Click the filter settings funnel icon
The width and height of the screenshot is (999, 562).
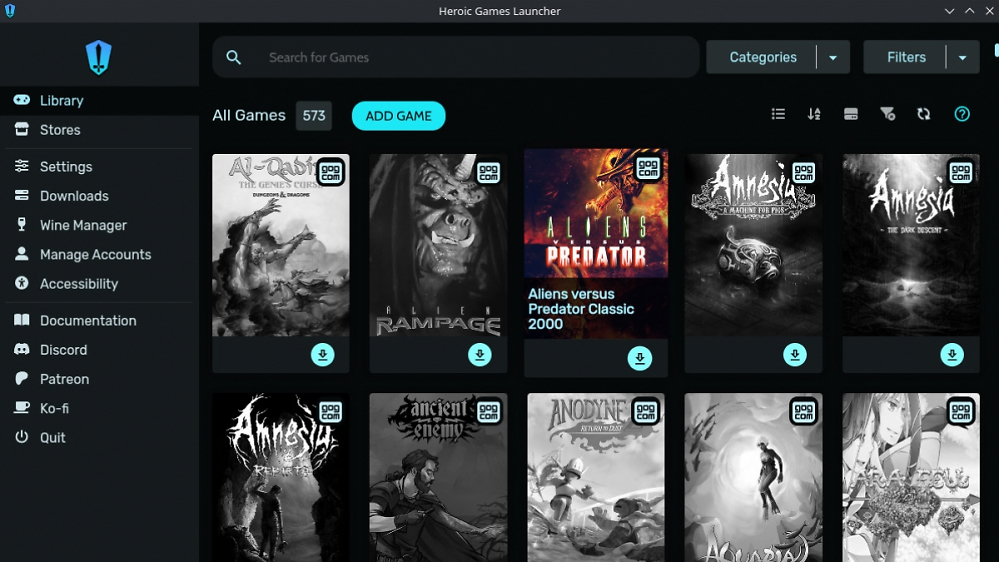[x=888, y=114]
